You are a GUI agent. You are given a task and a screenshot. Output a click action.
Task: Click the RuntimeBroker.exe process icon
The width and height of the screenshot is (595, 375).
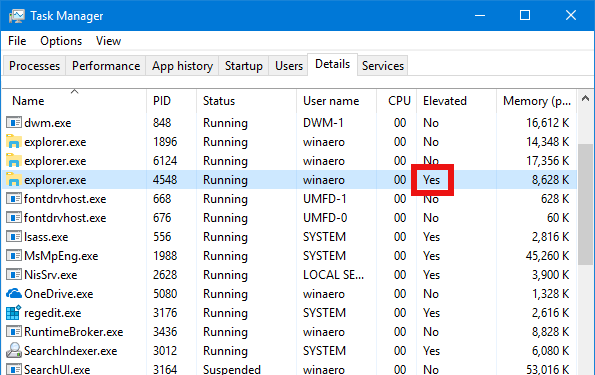pos(14,331)
